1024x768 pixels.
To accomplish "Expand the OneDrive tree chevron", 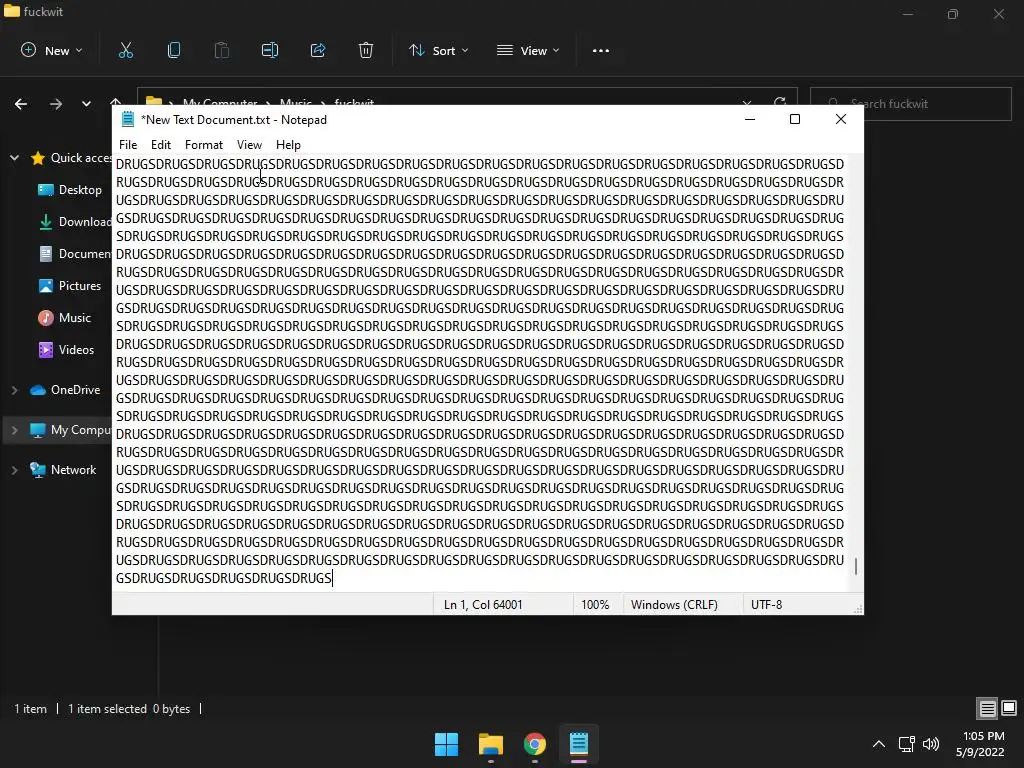I will [x=14, y=390].
